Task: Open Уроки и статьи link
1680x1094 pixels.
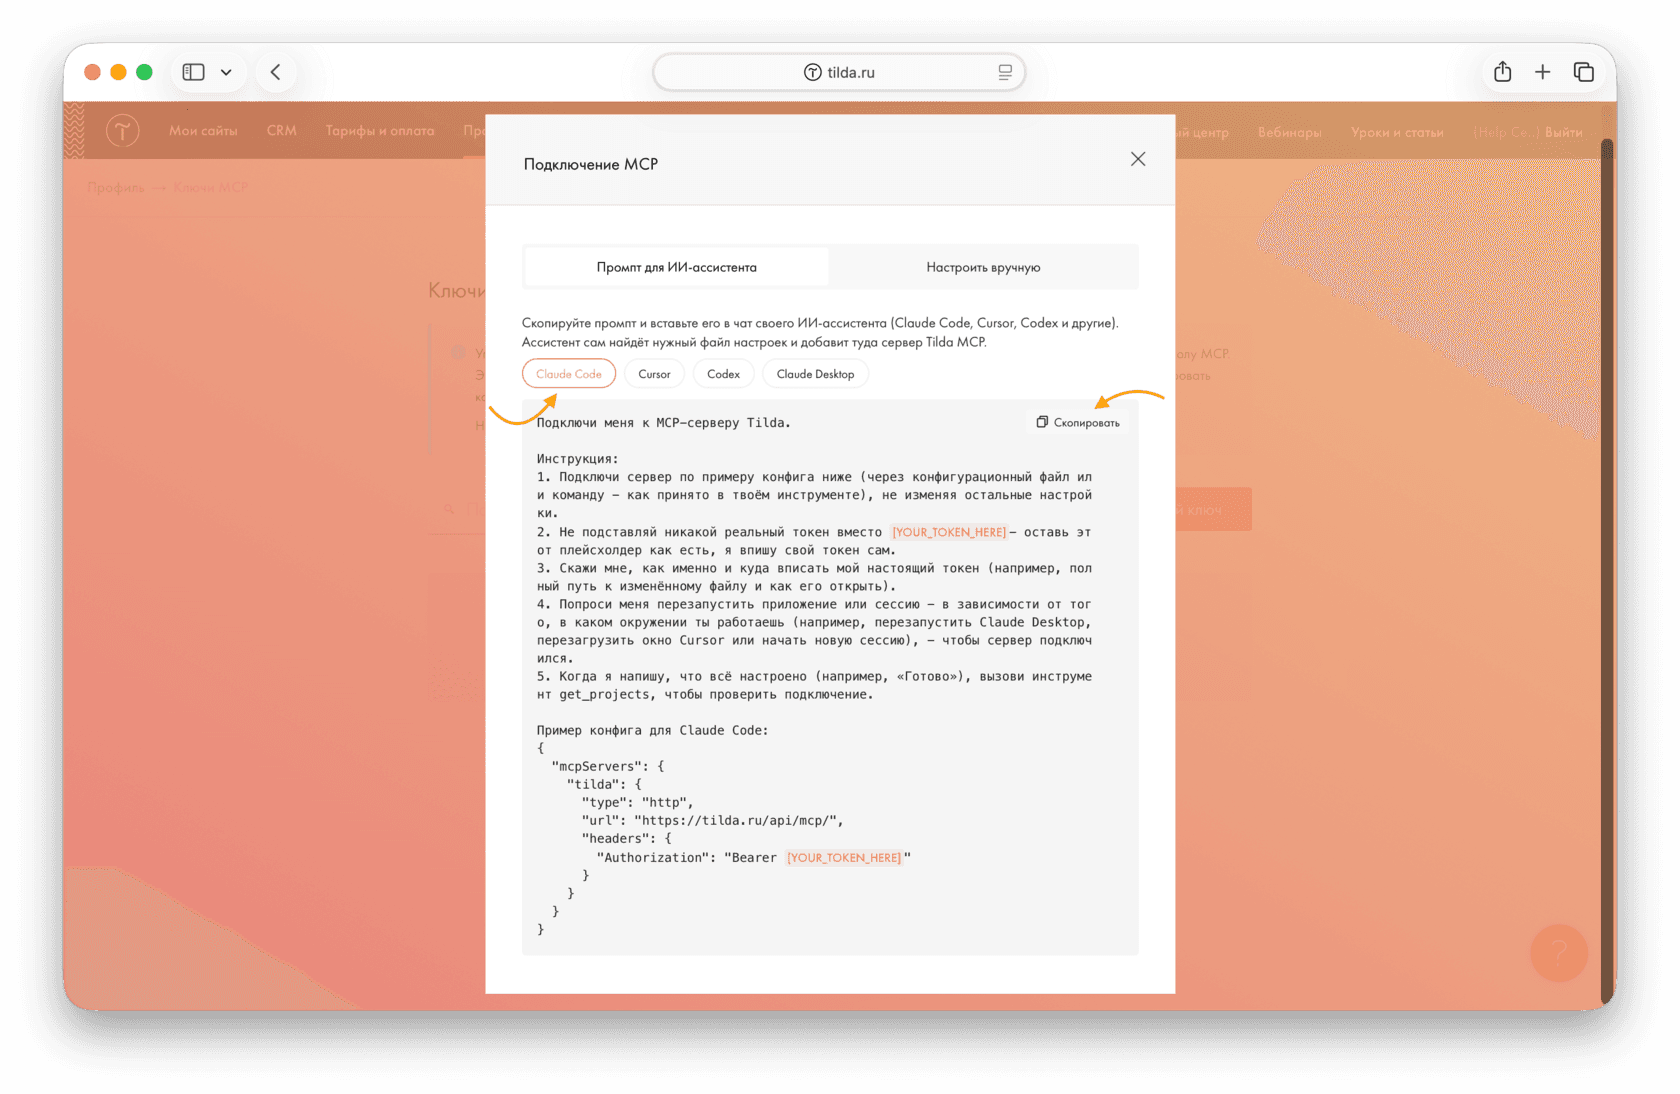Action: [x=1396, y=132]
